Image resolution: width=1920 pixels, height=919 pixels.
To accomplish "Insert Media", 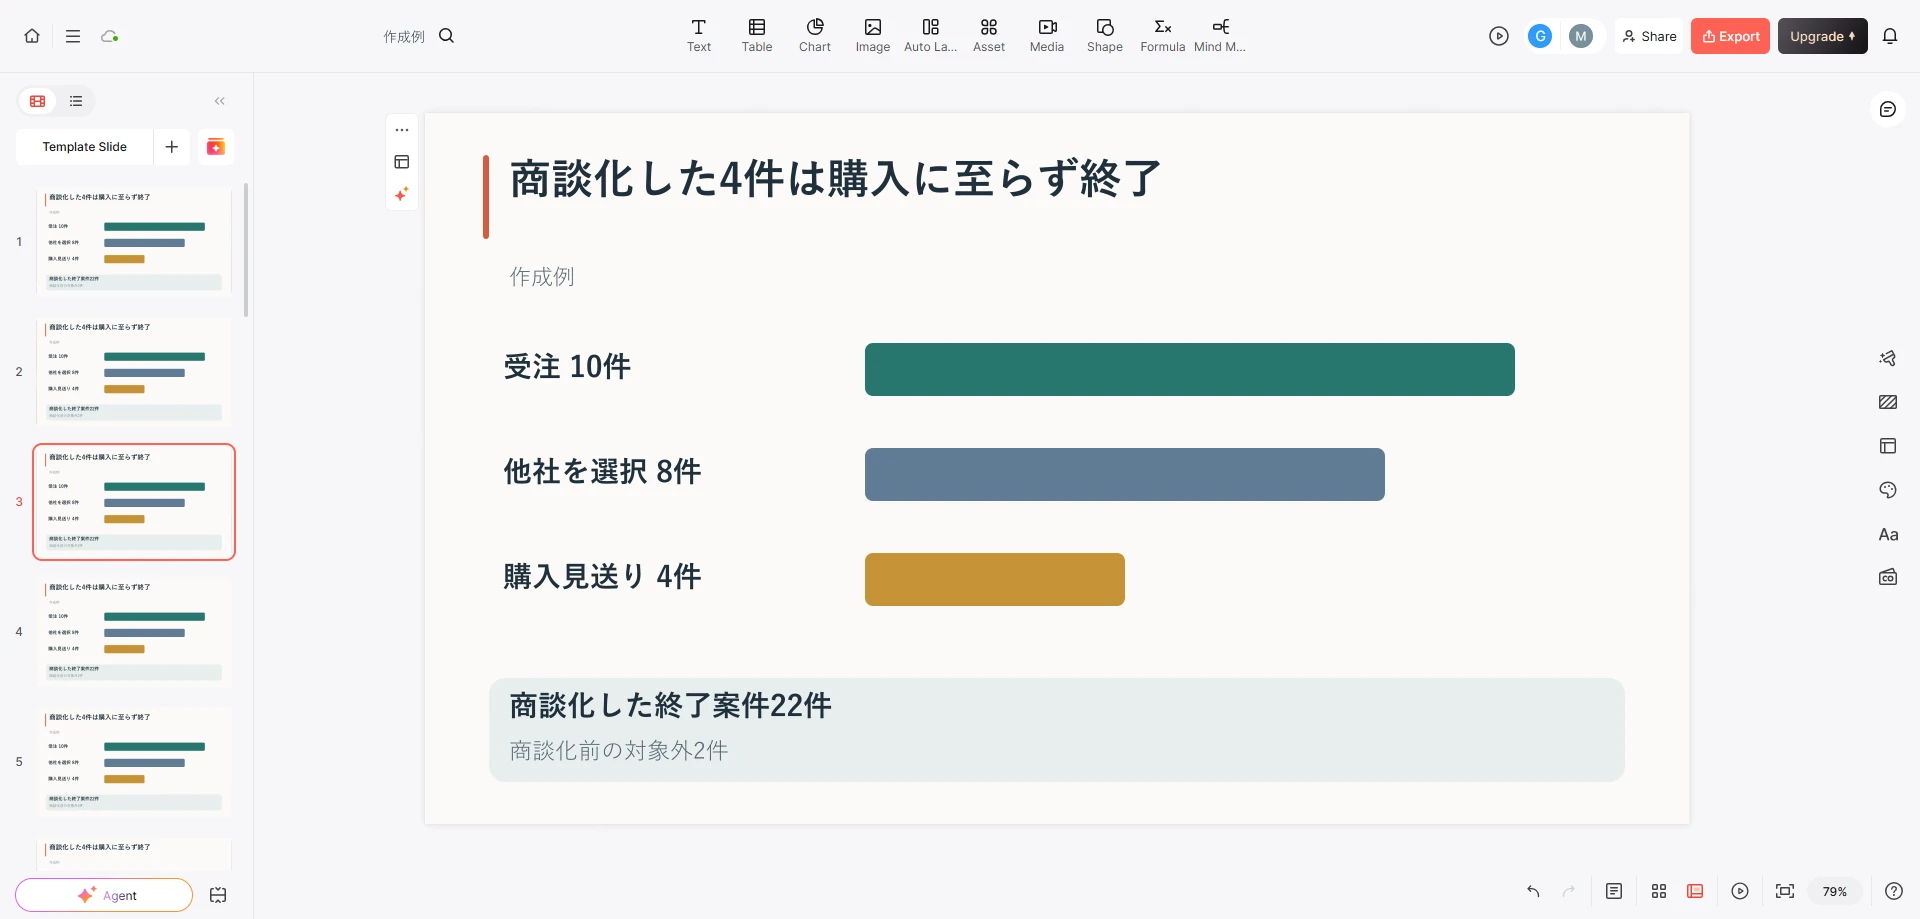I will pos(1047,36).
